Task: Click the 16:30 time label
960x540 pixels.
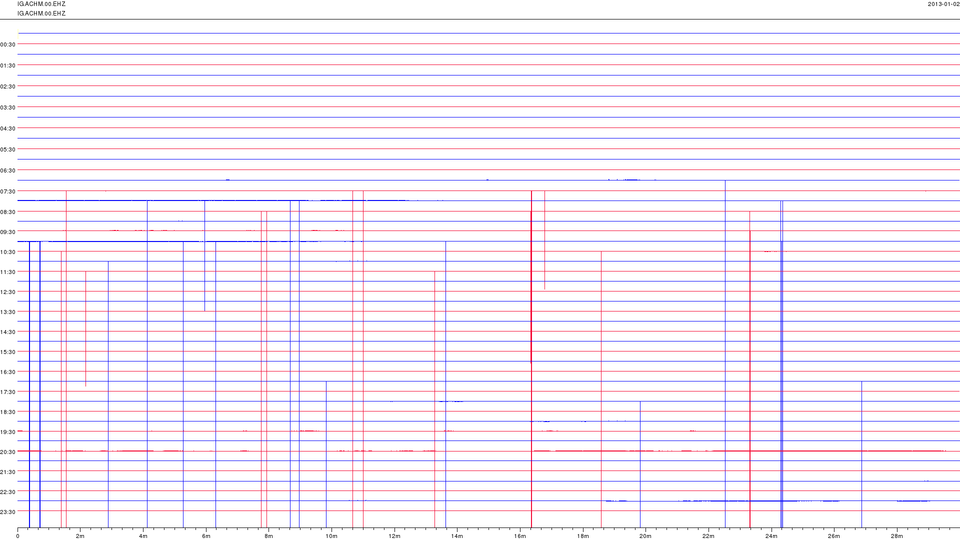Action: click(7, 372)
